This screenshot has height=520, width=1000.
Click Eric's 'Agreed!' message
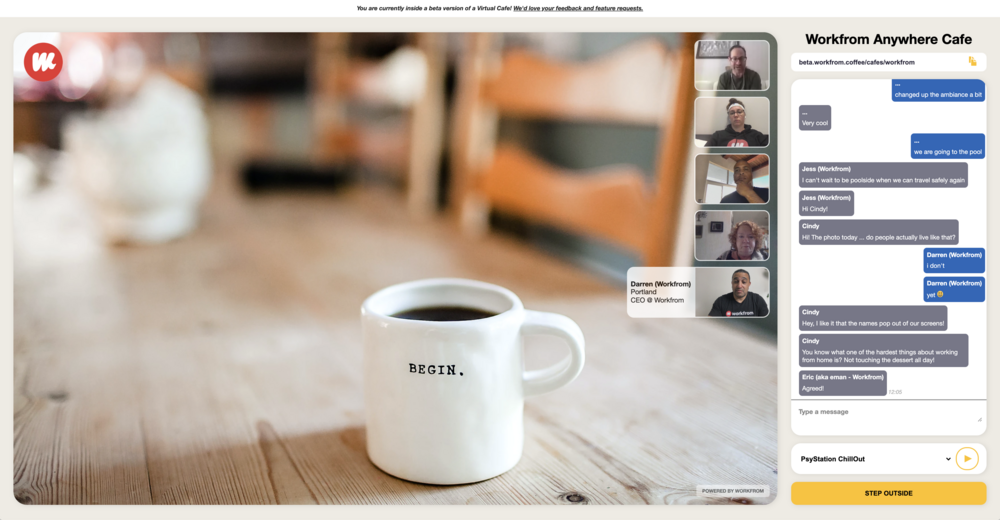842,383
